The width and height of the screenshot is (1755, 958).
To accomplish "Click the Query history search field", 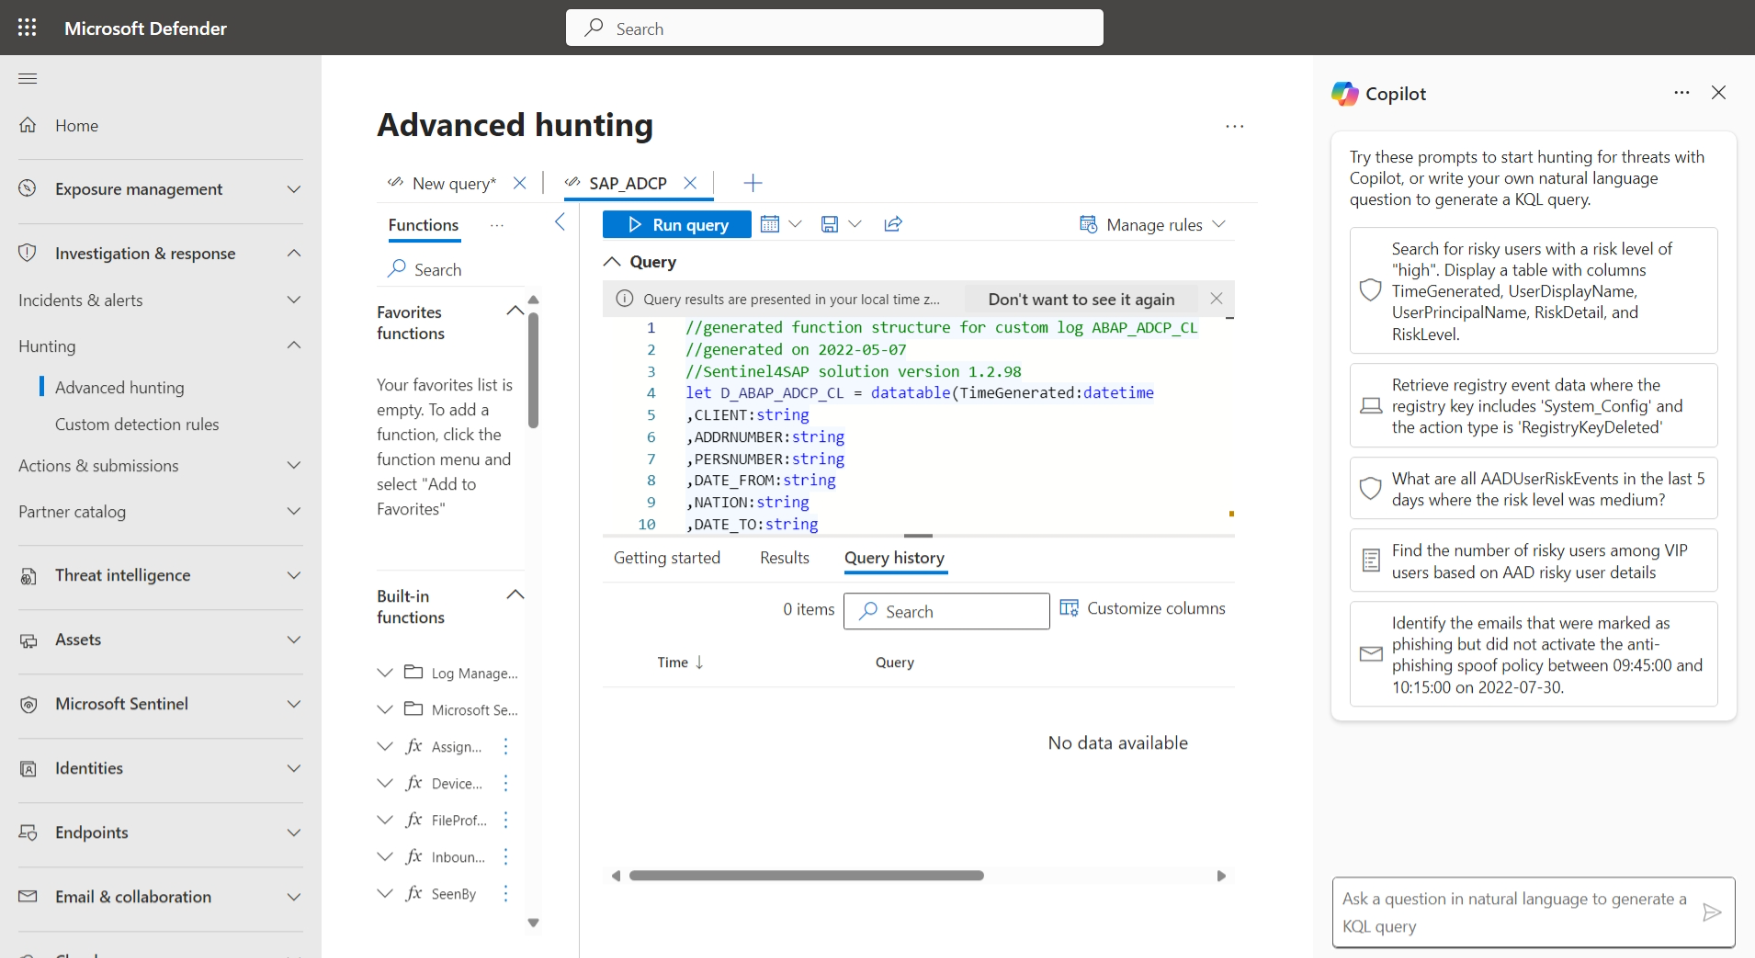I will [946, 611].
